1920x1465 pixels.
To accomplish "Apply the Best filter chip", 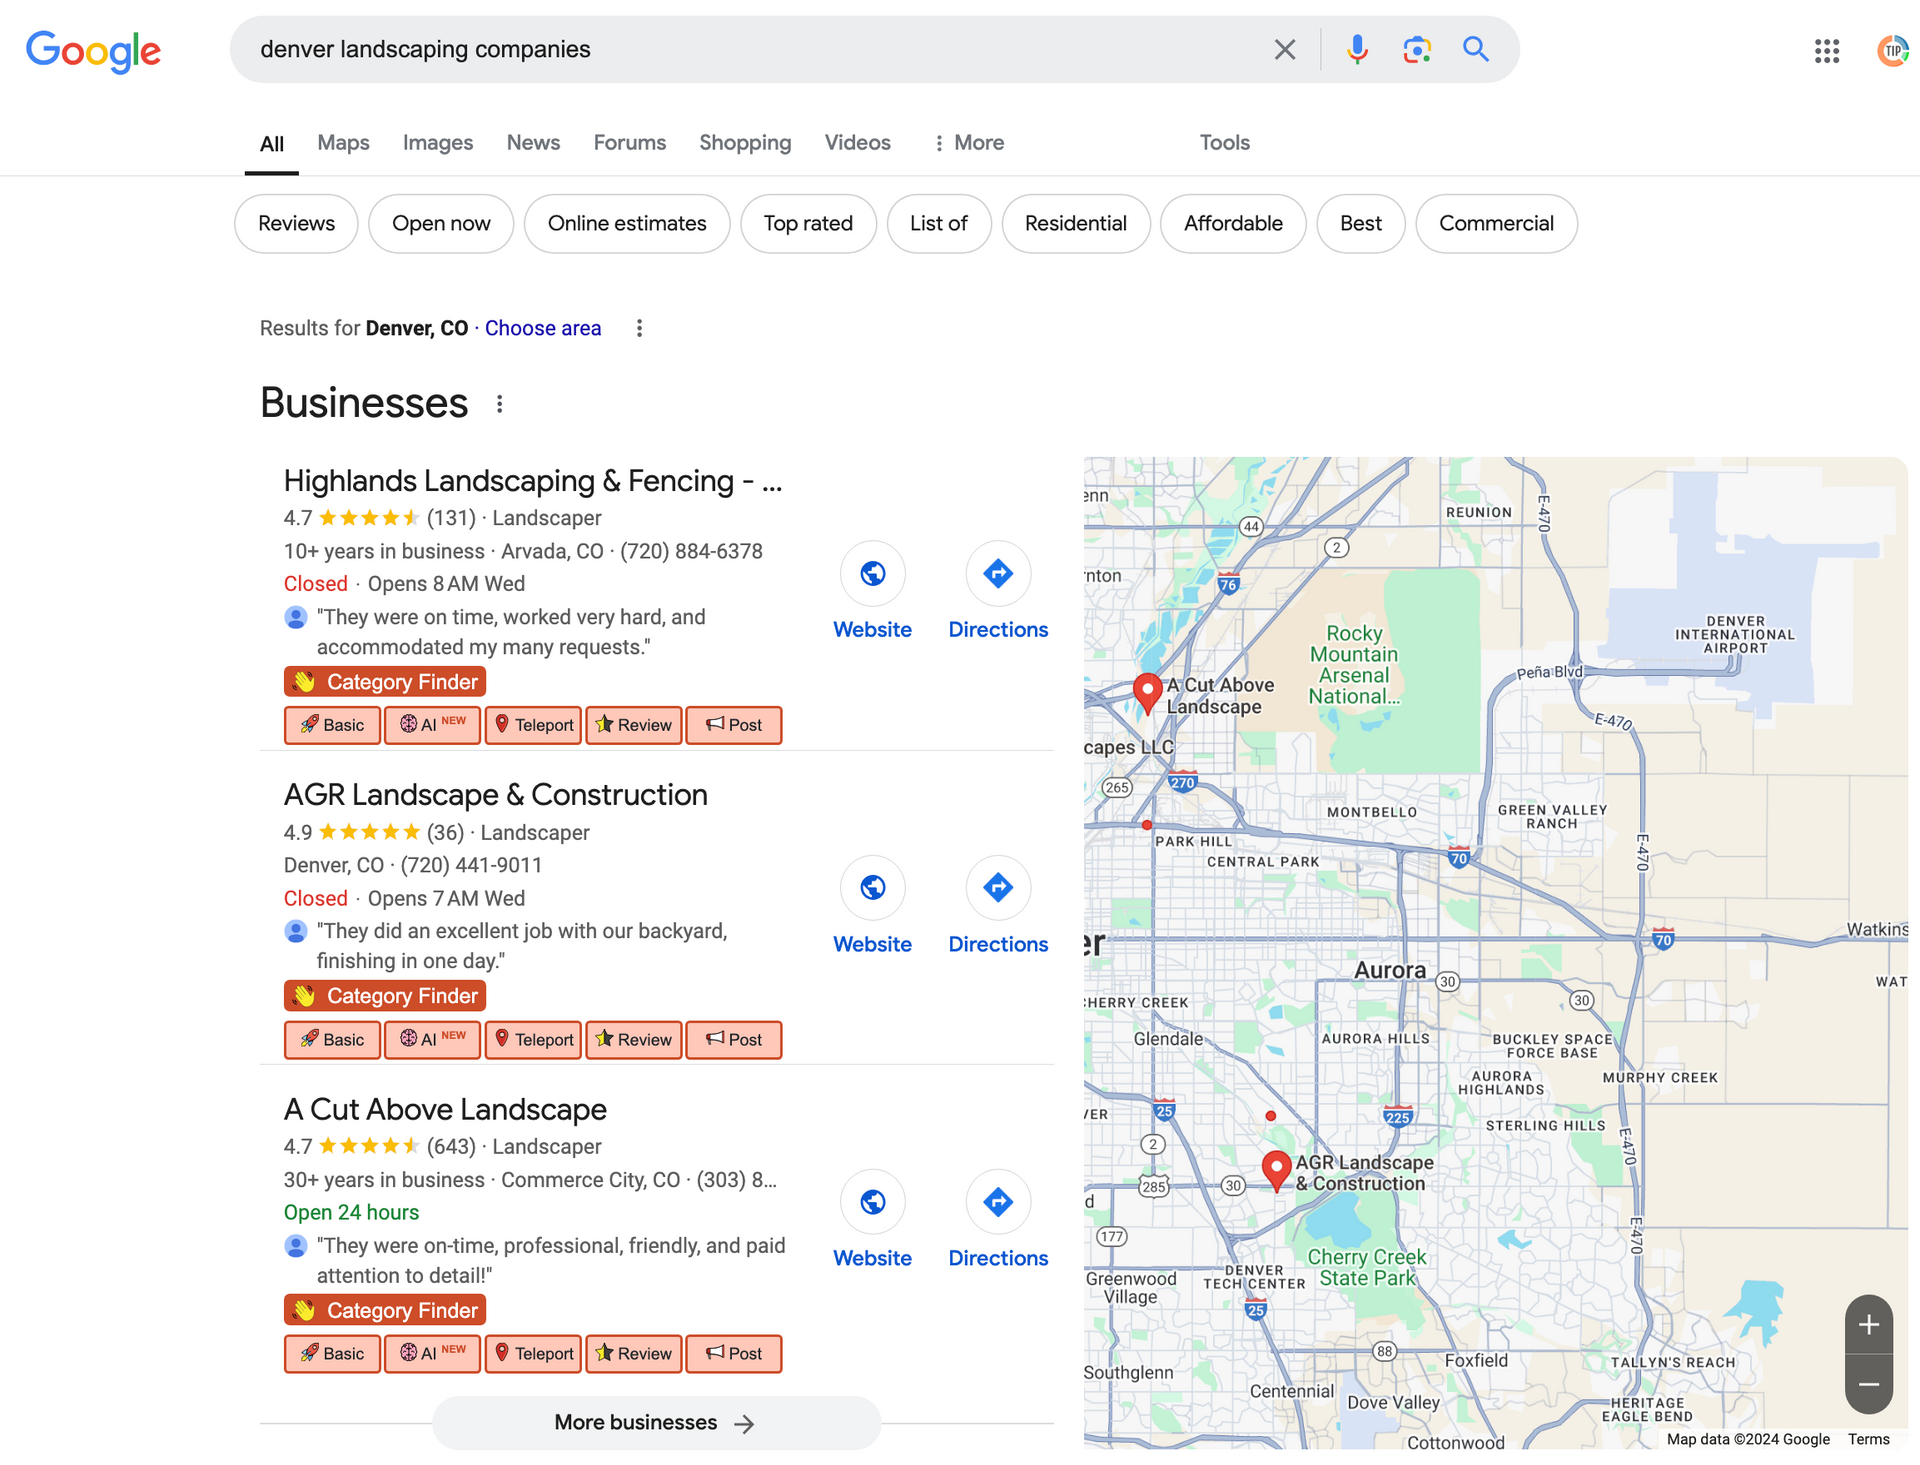I will tap(1361, 224).
